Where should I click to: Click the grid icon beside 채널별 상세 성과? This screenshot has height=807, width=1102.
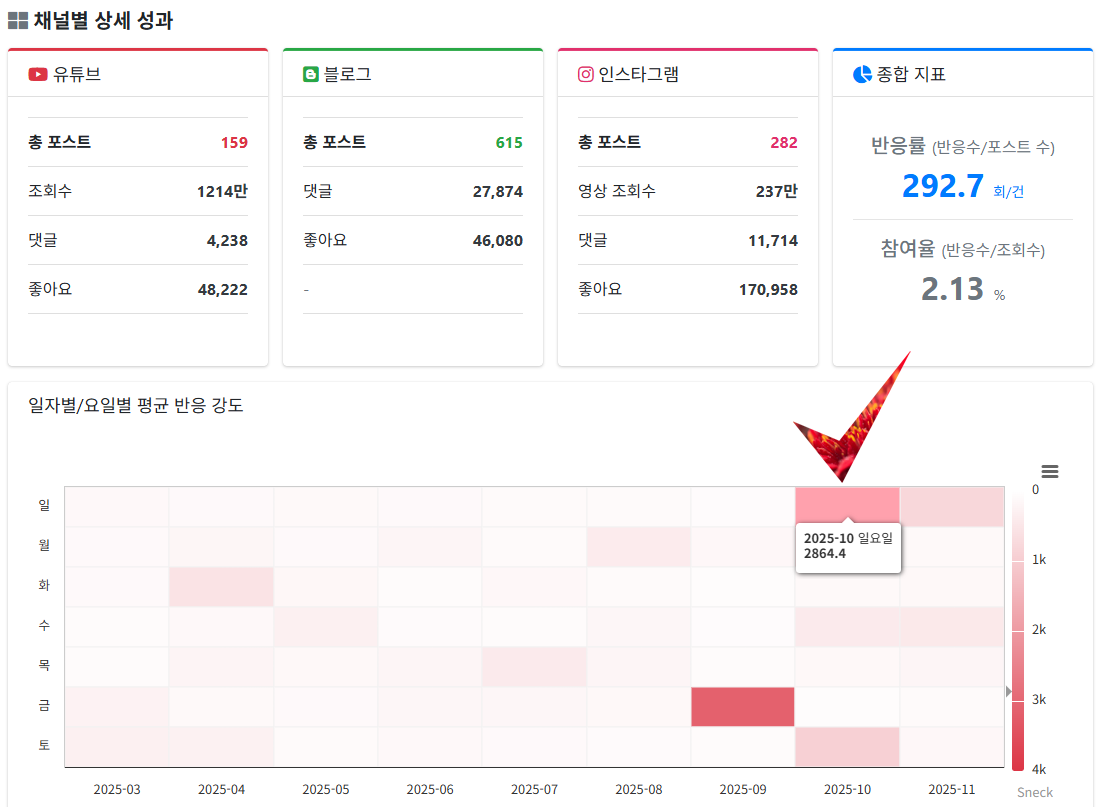coord(17,21)
